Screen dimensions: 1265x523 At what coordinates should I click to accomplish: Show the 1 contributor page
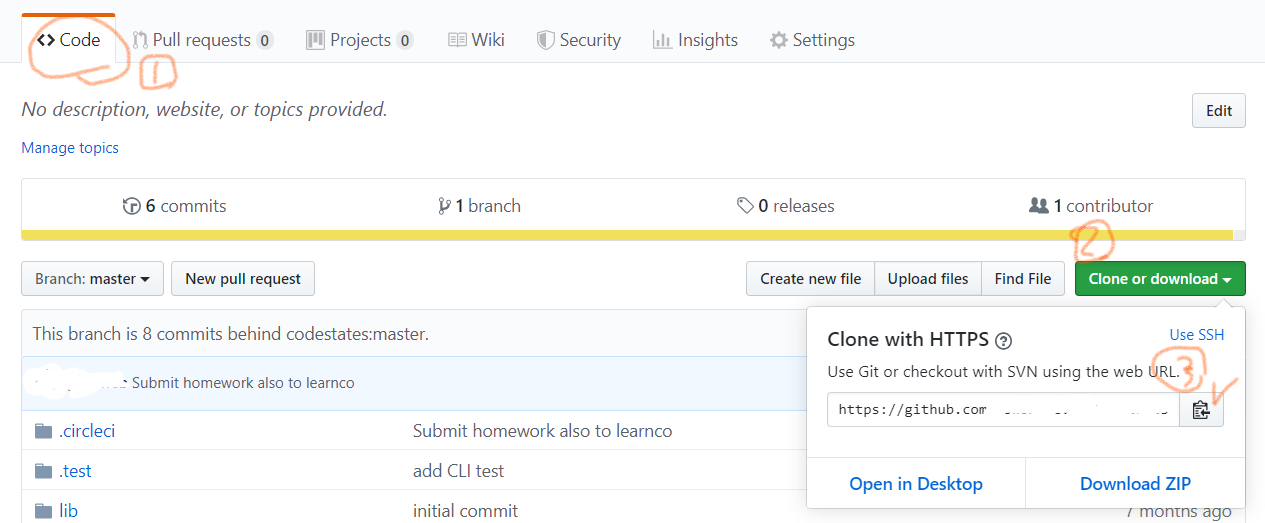pos(1091,206)
